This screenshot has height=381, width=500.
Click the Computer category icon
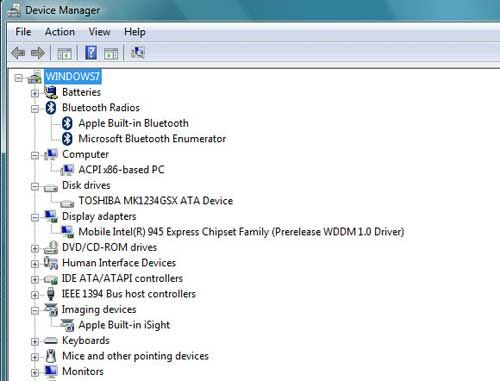click(51, 154)
